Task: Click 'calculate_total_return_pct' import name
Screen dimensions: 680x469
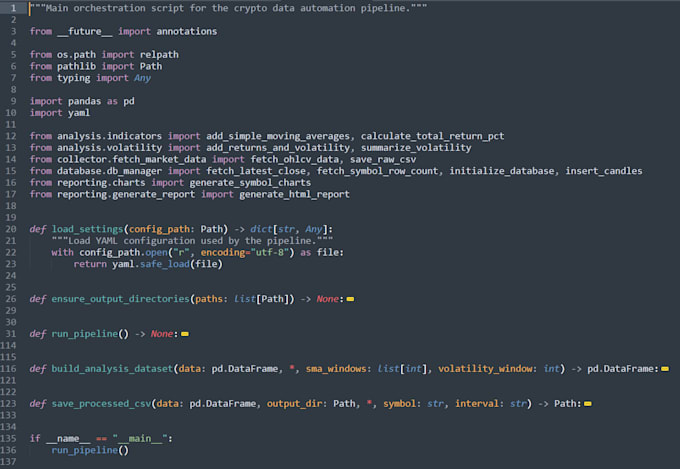Action: (x=432, y=136)
